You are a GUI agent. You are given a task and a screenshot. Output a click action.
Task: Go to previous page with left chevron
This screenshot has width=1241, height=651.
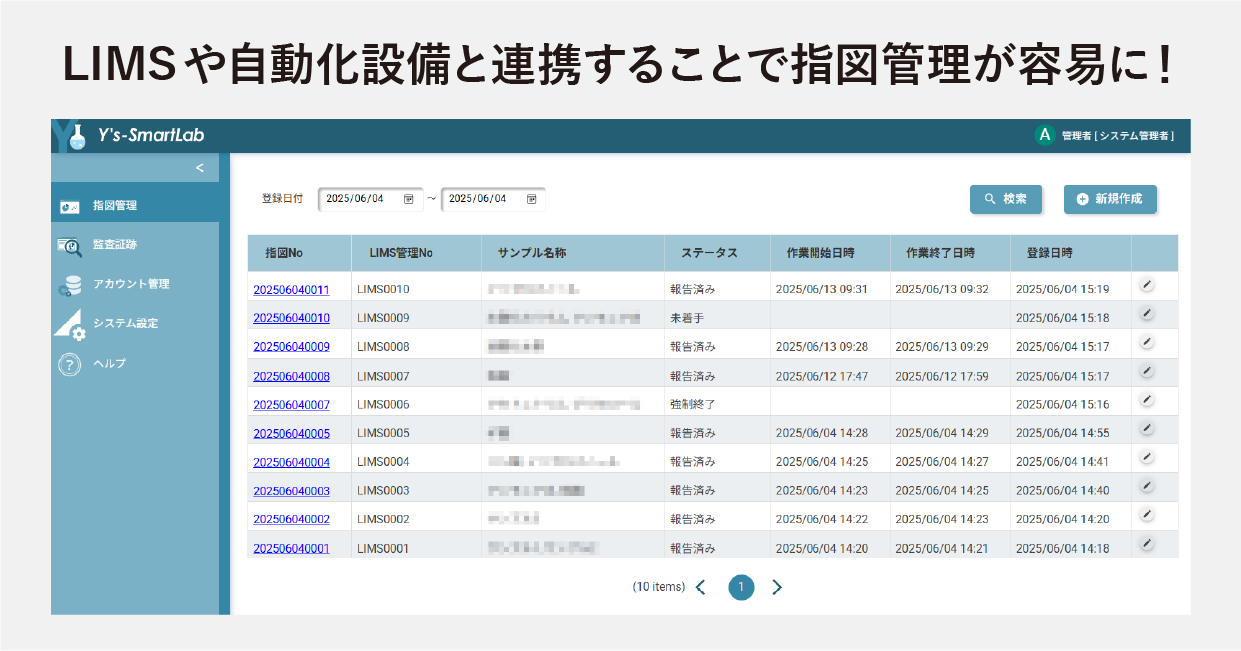click(701, 587)
